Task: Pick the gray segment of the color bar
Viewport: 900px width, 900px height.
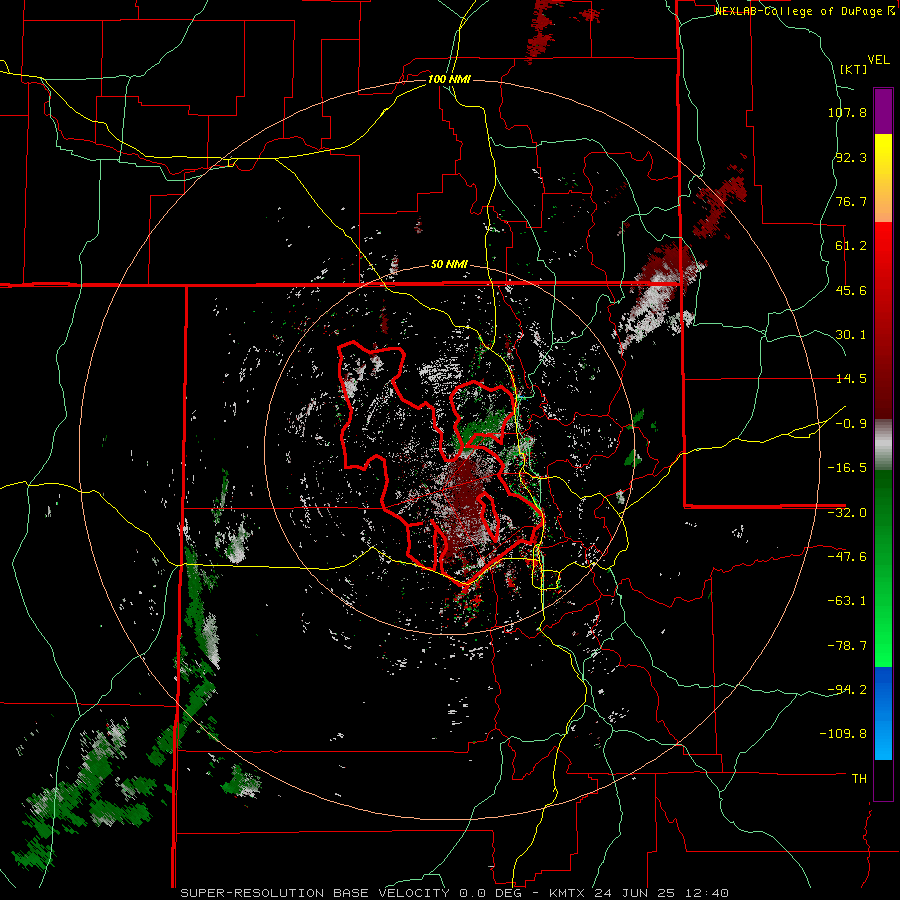Action: 883,445
